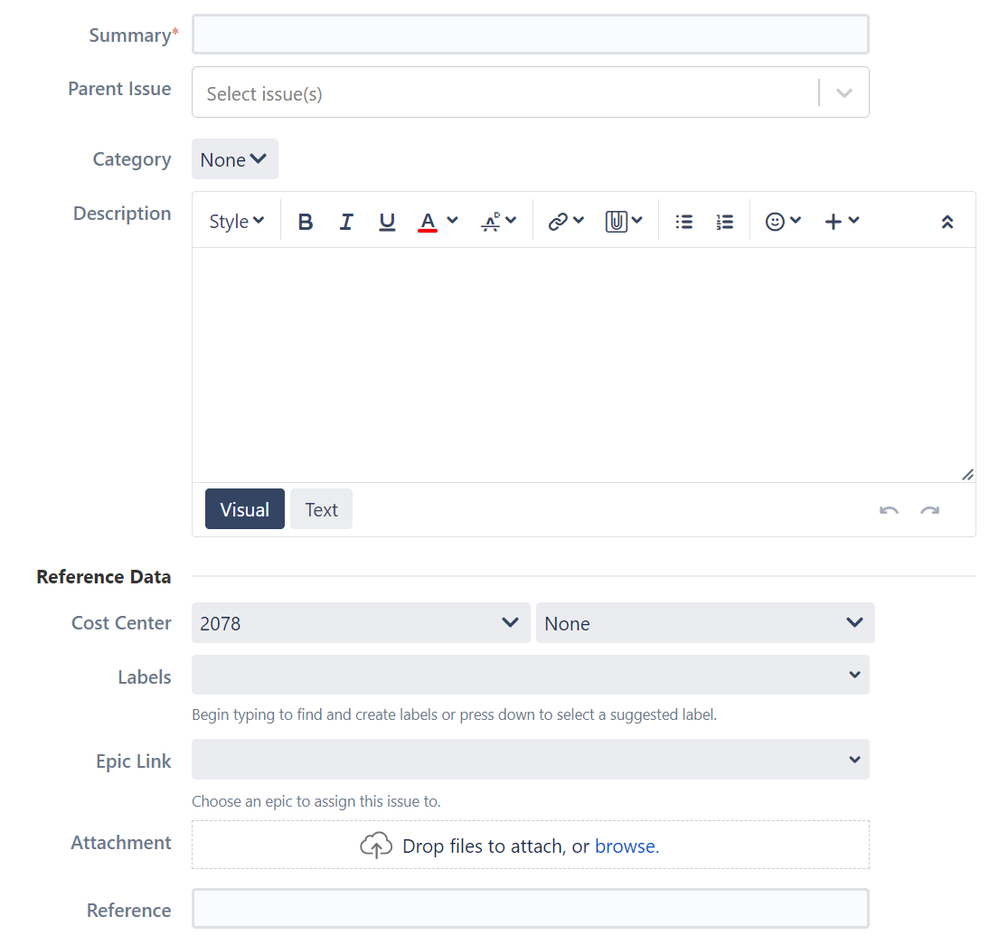999x938 pixels.
Task: Toggle italic formatting in description toolbar
Action: pos(346,222)
